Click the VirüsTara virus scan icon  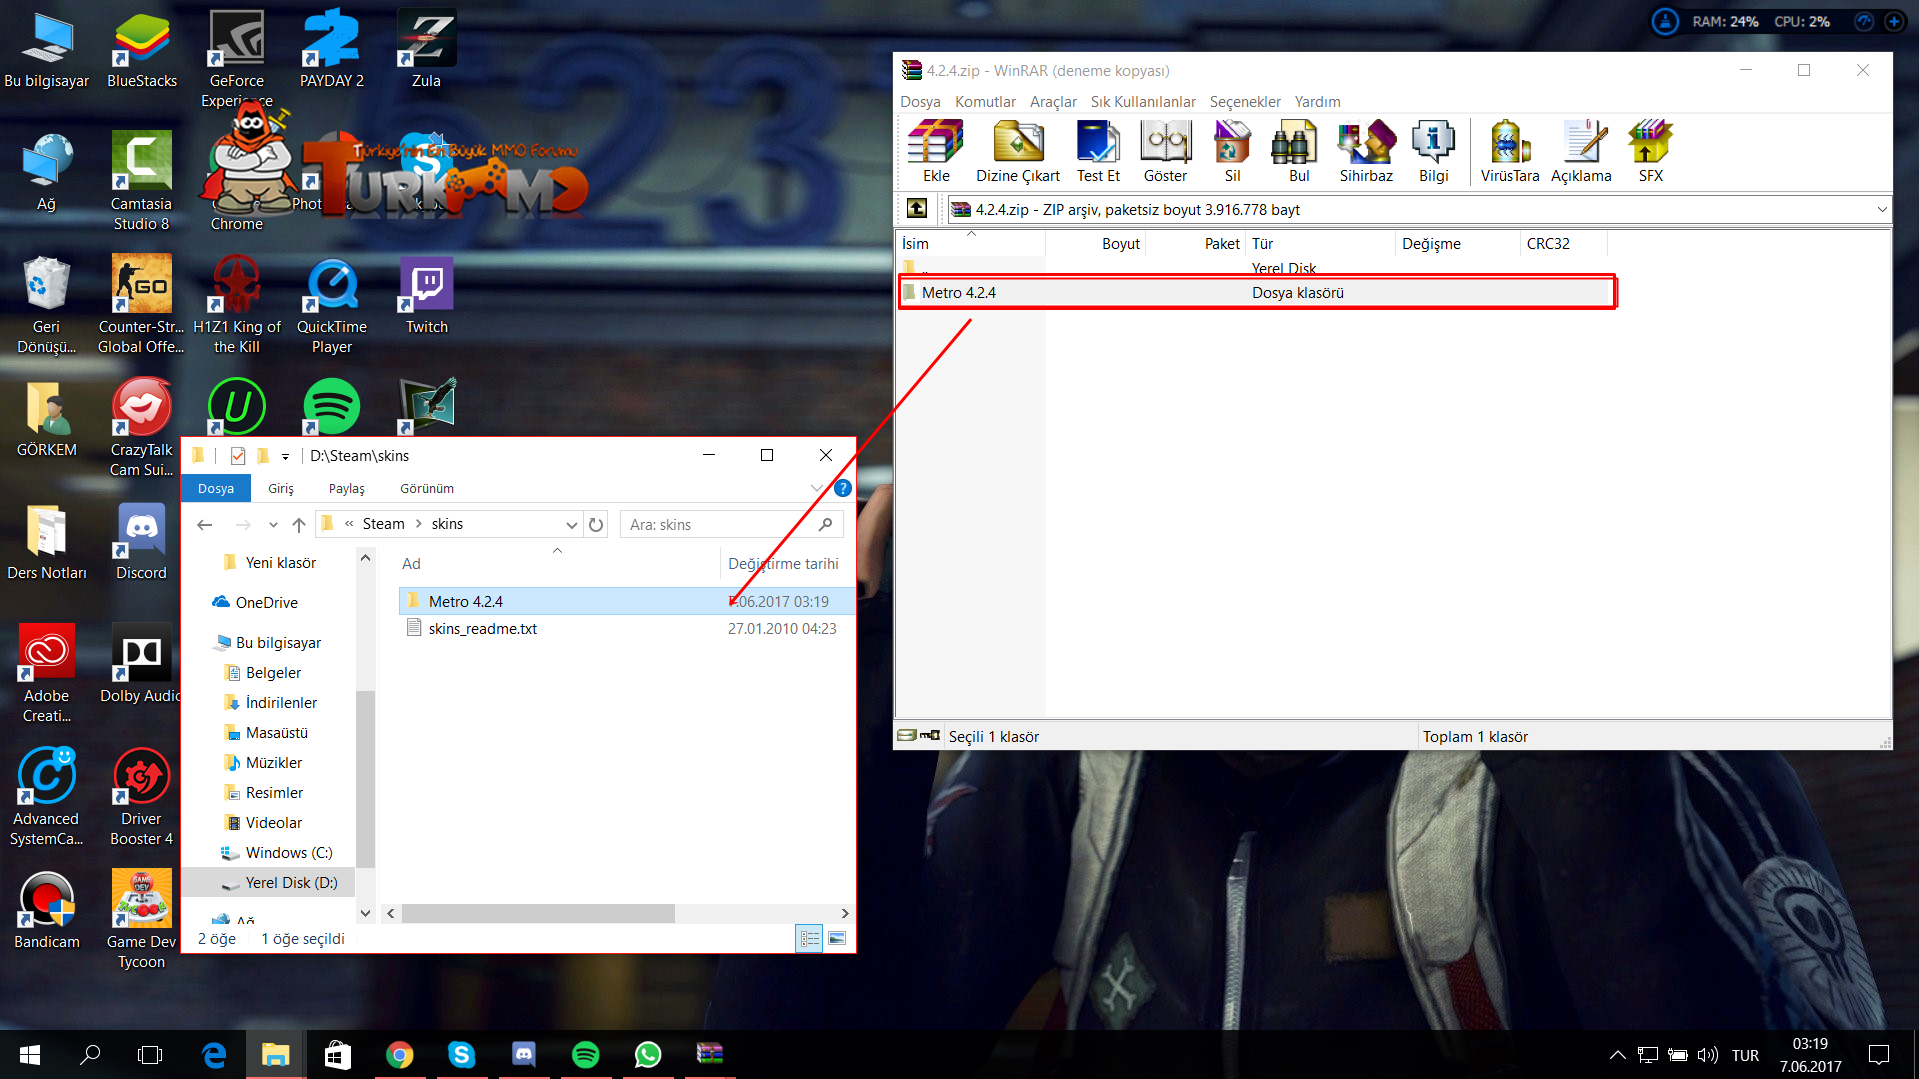tap(1509, 151)
